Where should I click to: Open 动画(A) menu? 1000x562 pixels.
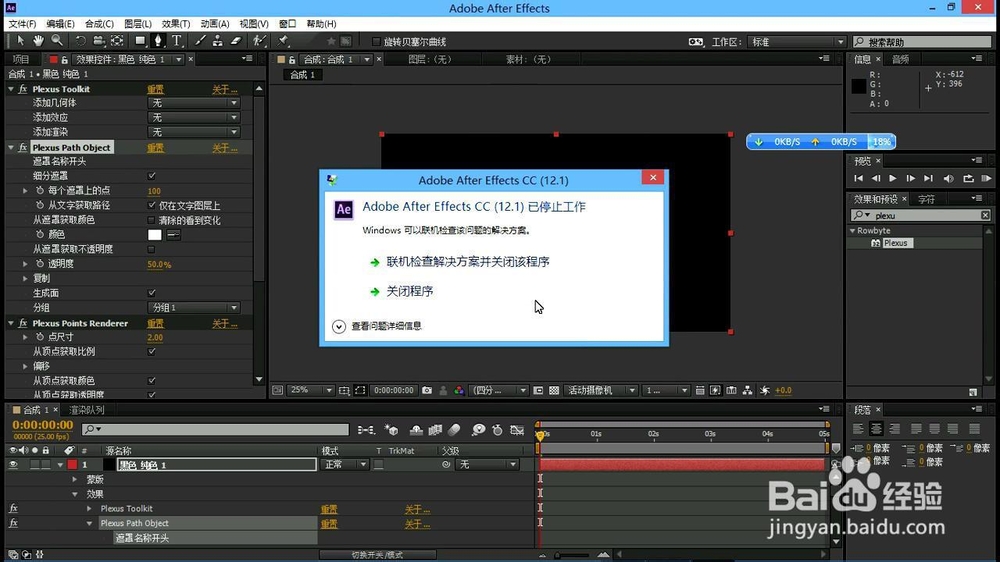coord(215,24)
